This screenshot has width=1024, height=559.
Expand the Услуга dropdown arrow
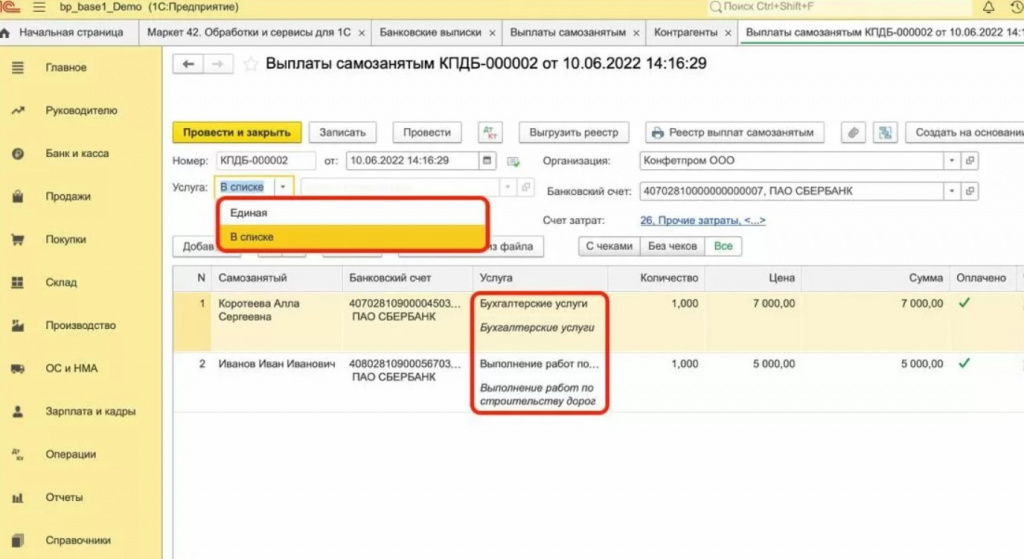click(283, 187)
